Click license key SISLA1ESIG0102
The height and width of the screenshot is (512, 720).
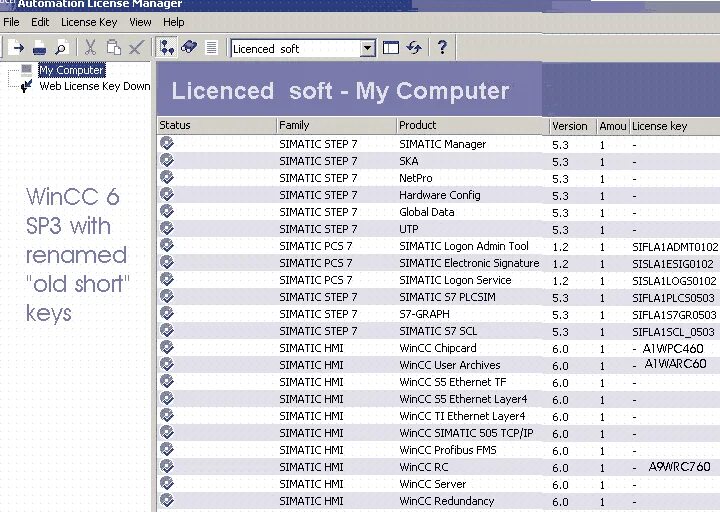pos(673,264)
